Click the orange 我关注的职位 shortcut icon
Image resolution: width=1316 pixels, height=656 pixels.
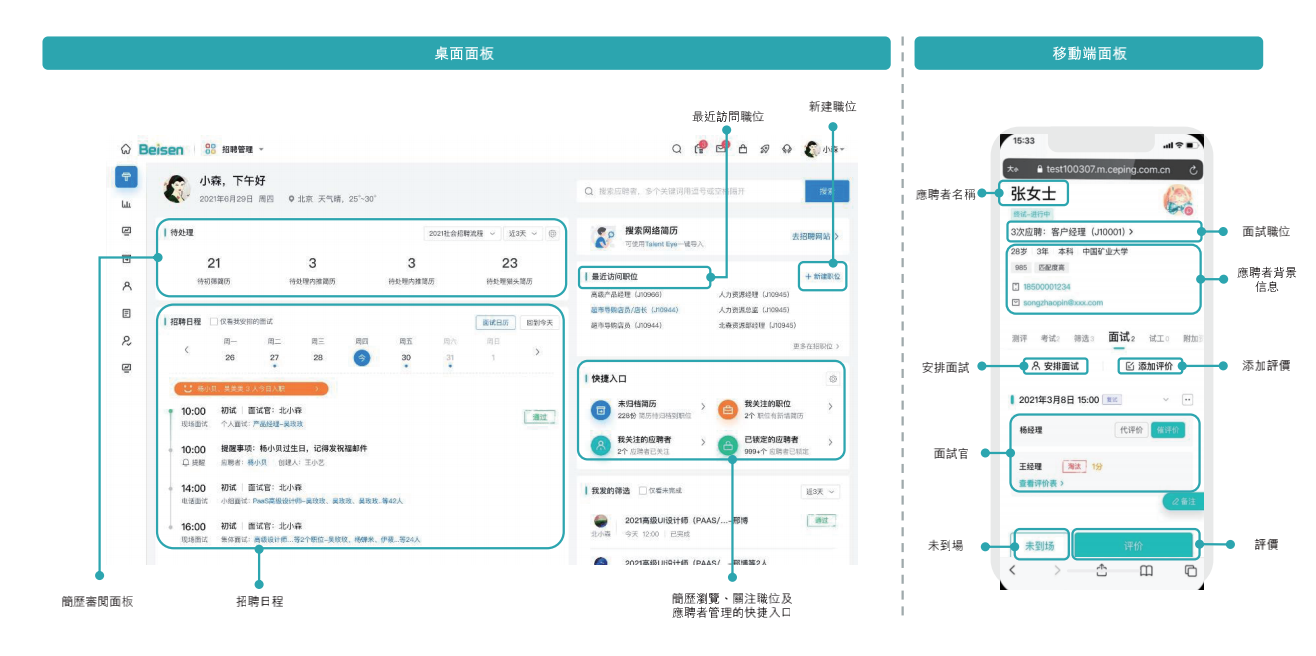point(728,410)
